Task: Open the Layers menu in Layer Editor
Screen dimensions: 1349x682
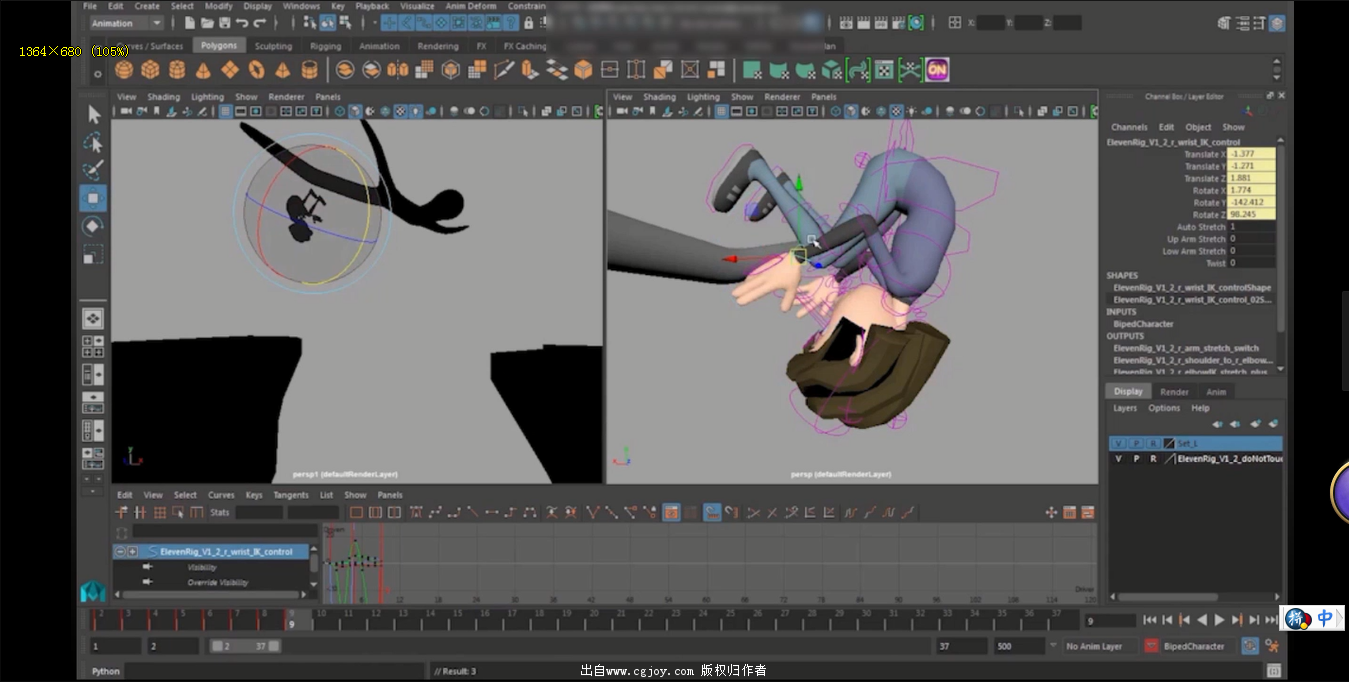Action: (1125, 408)
